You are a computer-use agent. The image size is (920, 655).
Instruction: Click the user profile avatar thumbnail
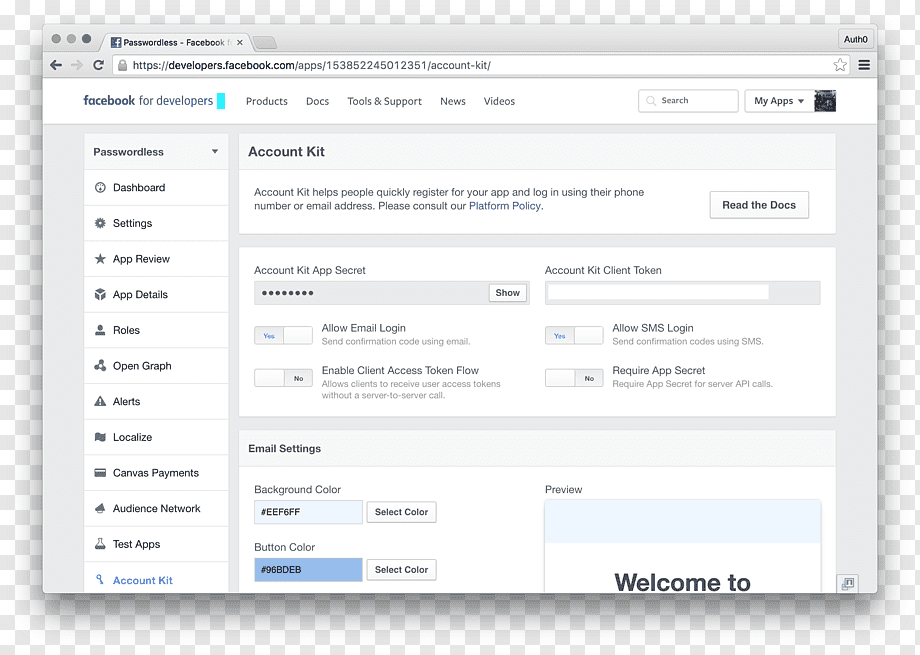tap(825, 101)
